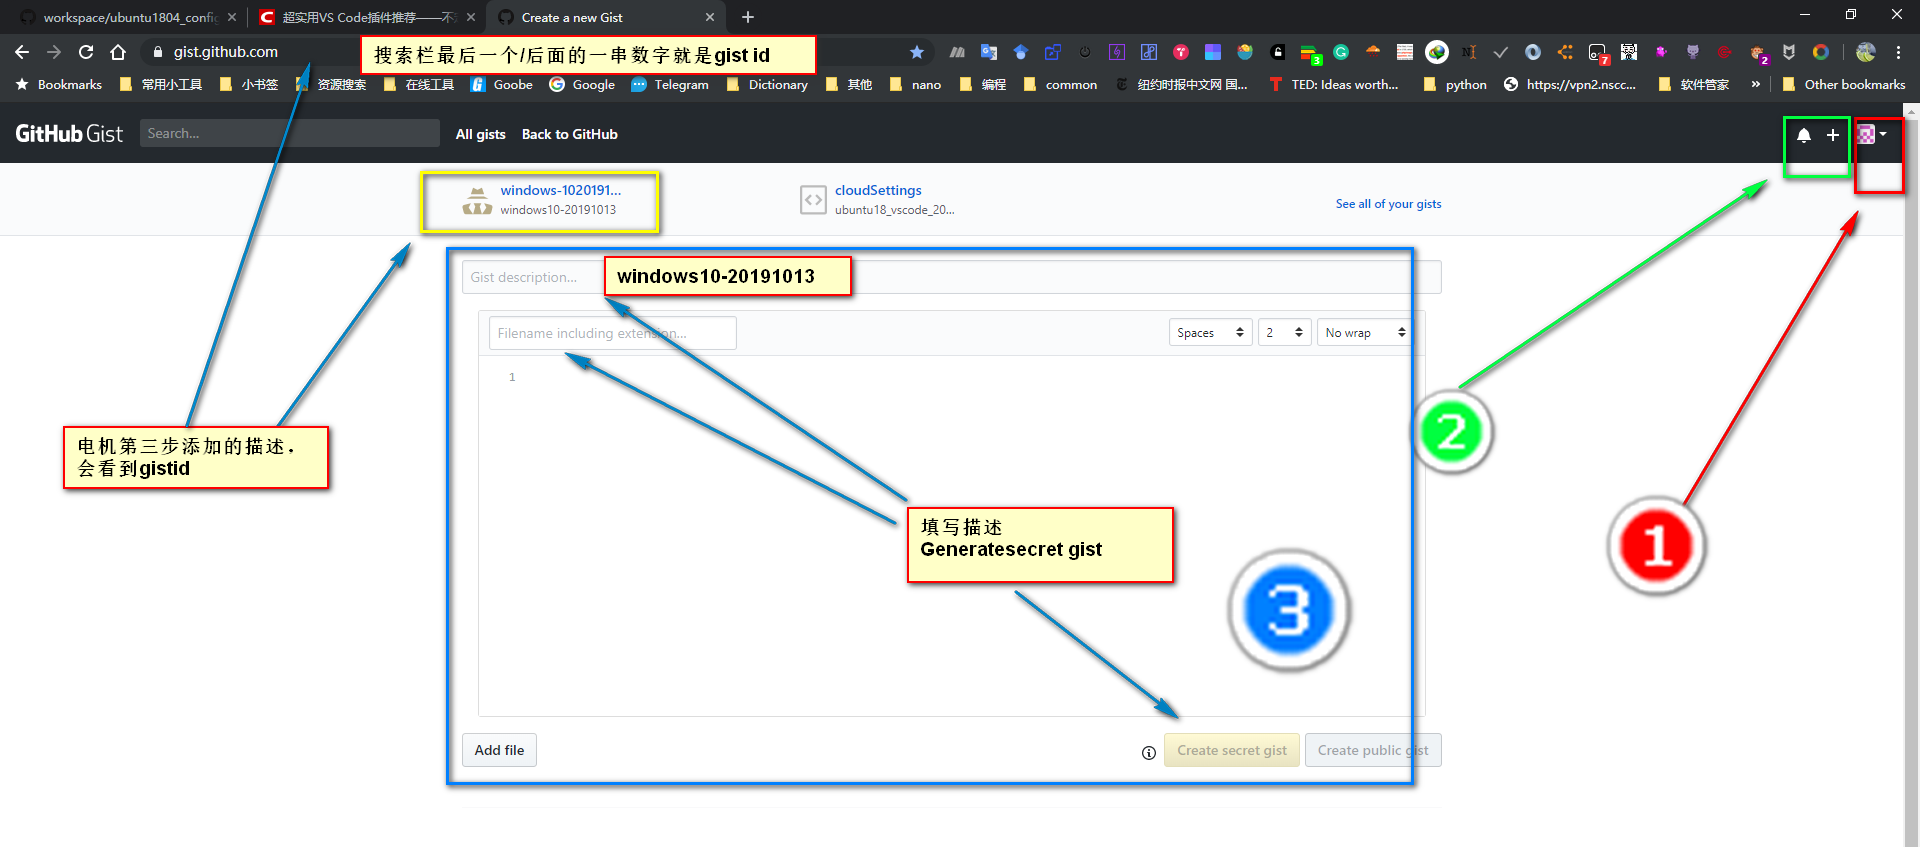The width and height of the screenshot is (1920, 847).
Task: Open the Chrome profile avatar
Action: point(1866,52)
